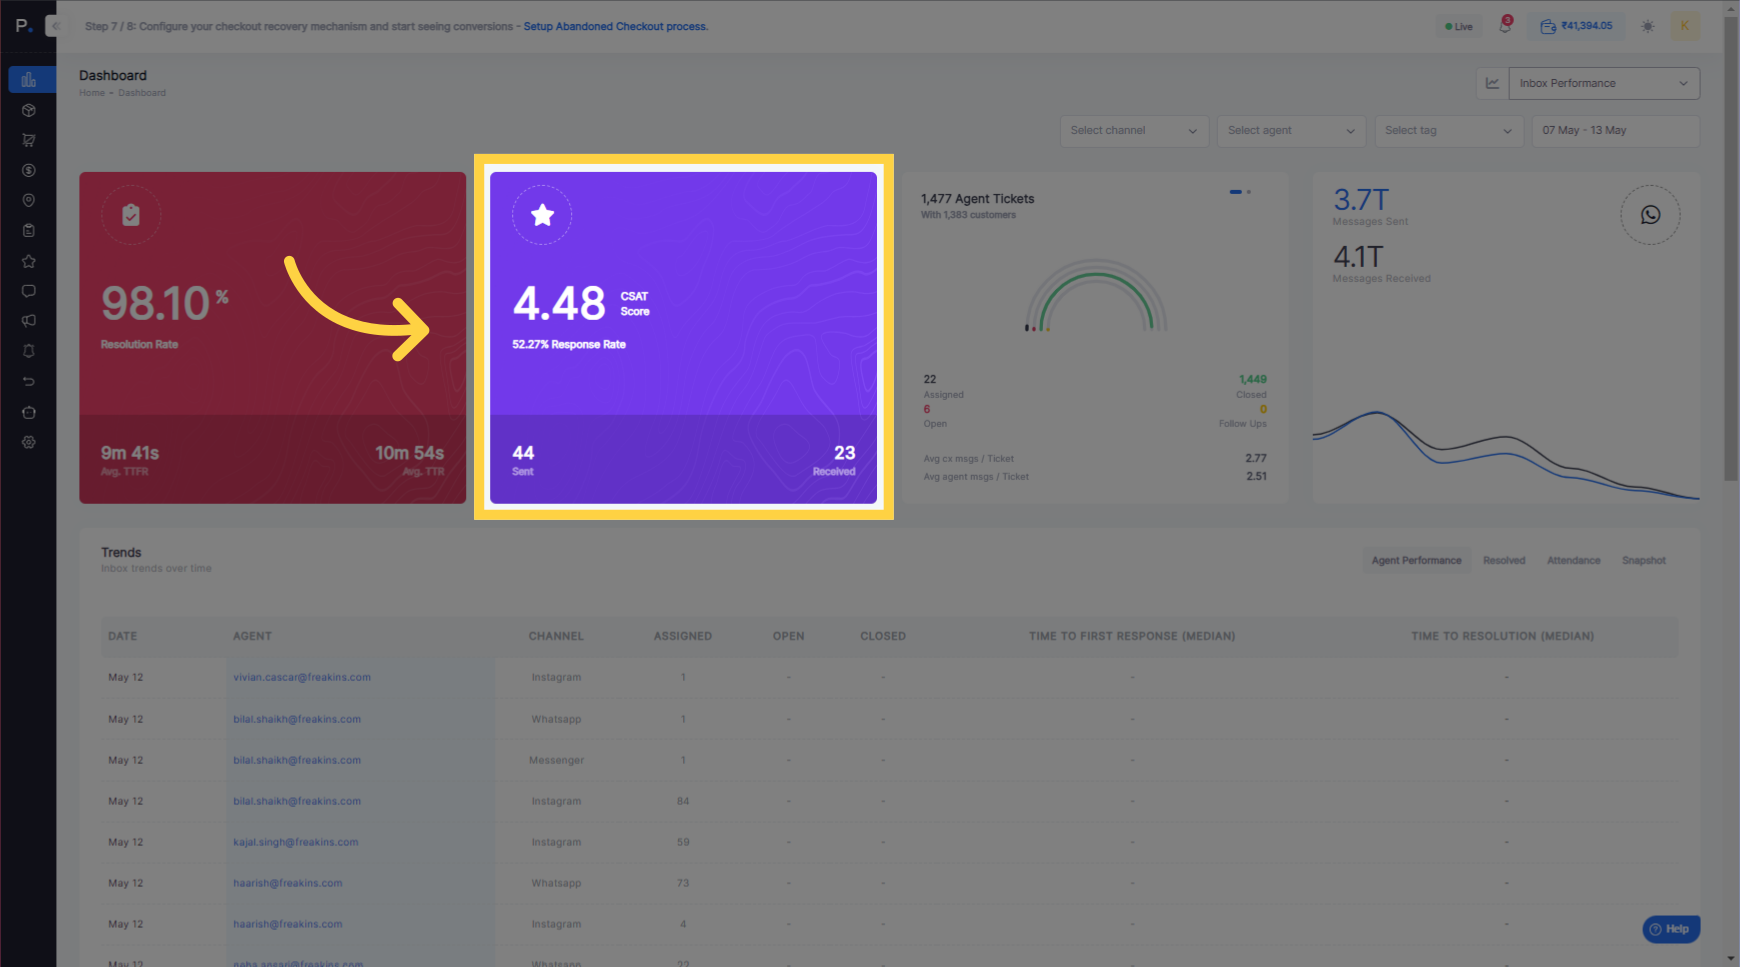Open Select agent dropdown
1740x967 pixels.
point(1291,131)
